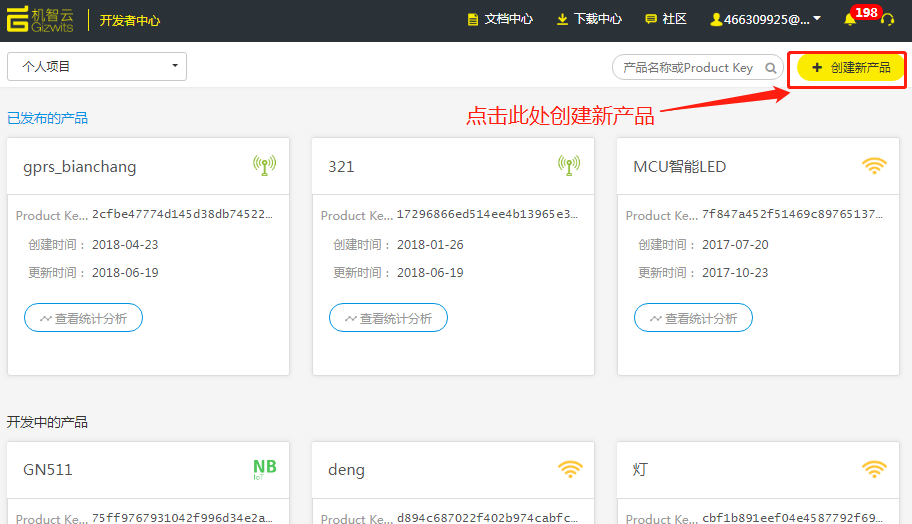View 查看统计分析 for MCU智能LED
The height and width of the screenshot is (524, 912).
(693, 318)
